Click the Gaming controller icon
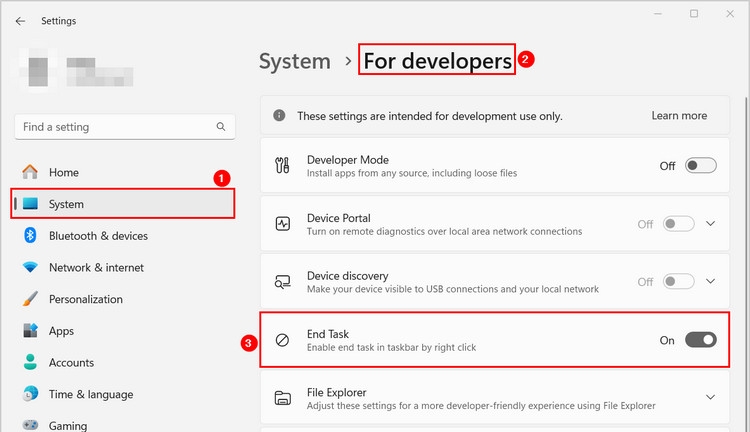This screenshot has height=432, width=750. pyautogui.click(x=30, y=425)
